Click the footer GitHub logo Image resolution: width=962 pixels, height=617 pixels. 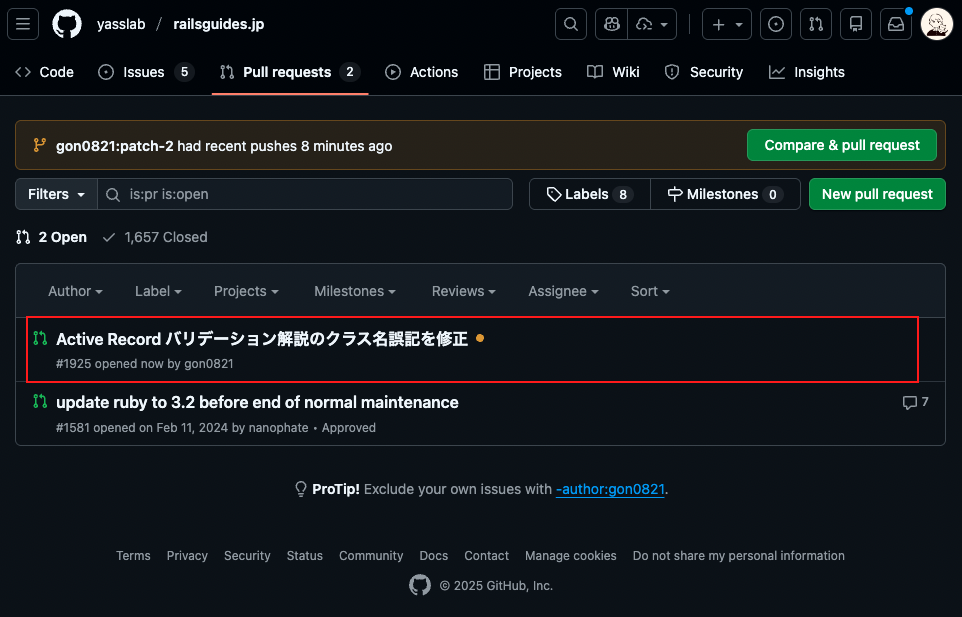click(420, 585)
